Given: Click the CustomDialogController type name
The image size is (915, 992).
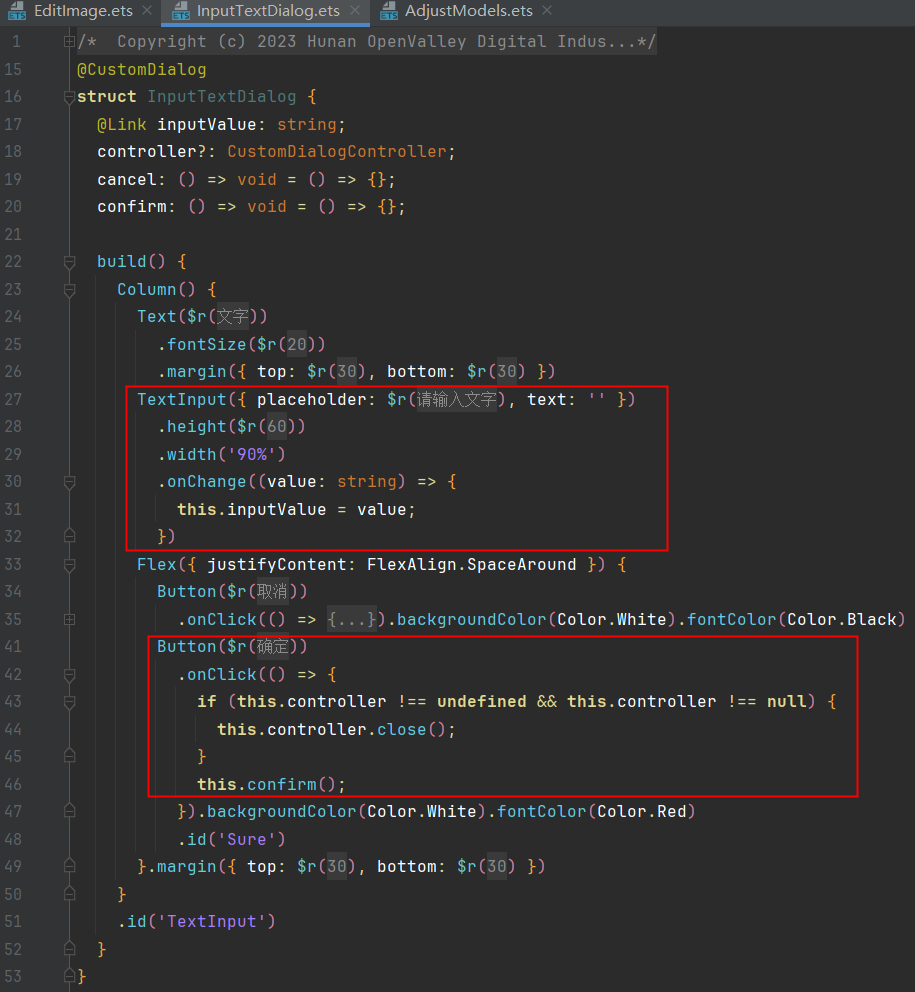Looking at the screenshot, I should click(337, 152).
